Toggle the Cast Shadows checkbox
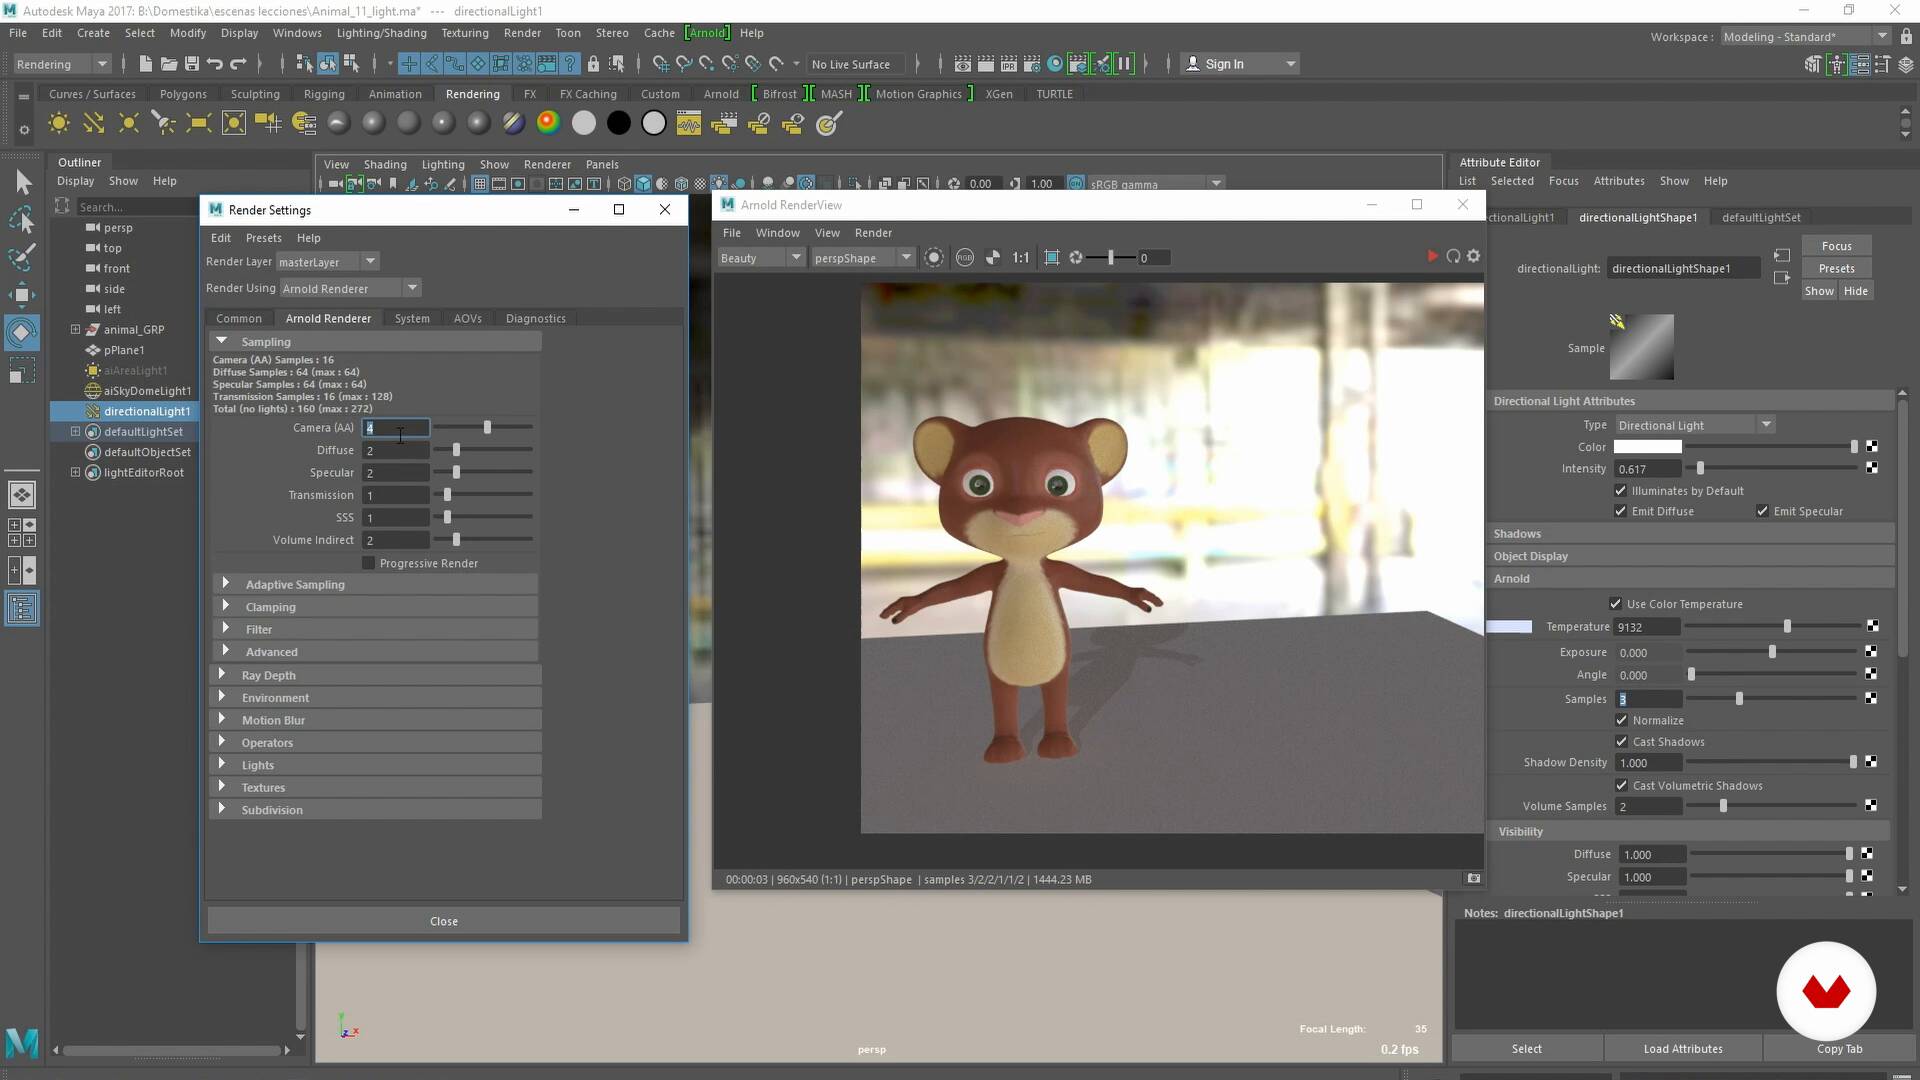The image size is (1920, 1080). pyautogui.click(x=1621, y=741)
